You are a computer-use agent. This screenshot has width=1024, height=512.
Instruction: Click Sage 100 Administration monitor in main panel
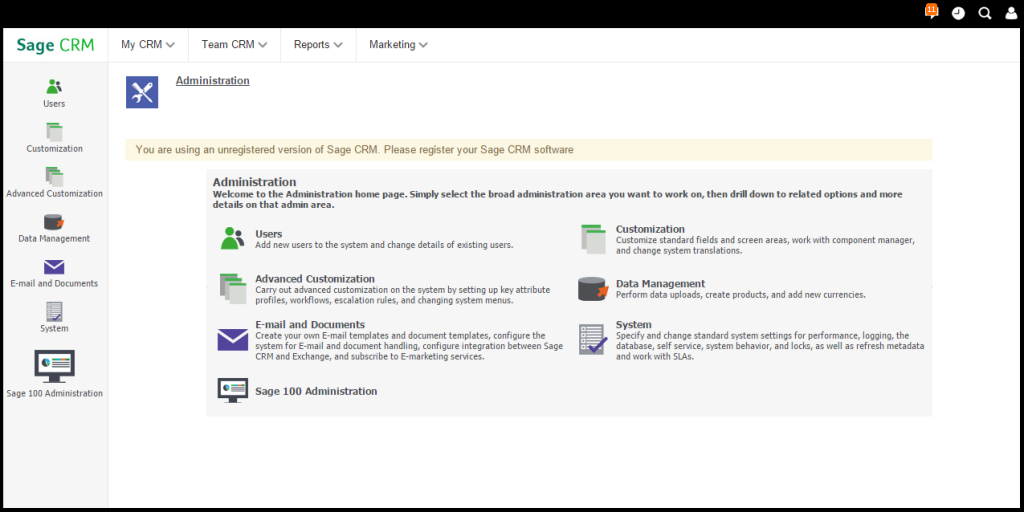[x=232, y=391]
